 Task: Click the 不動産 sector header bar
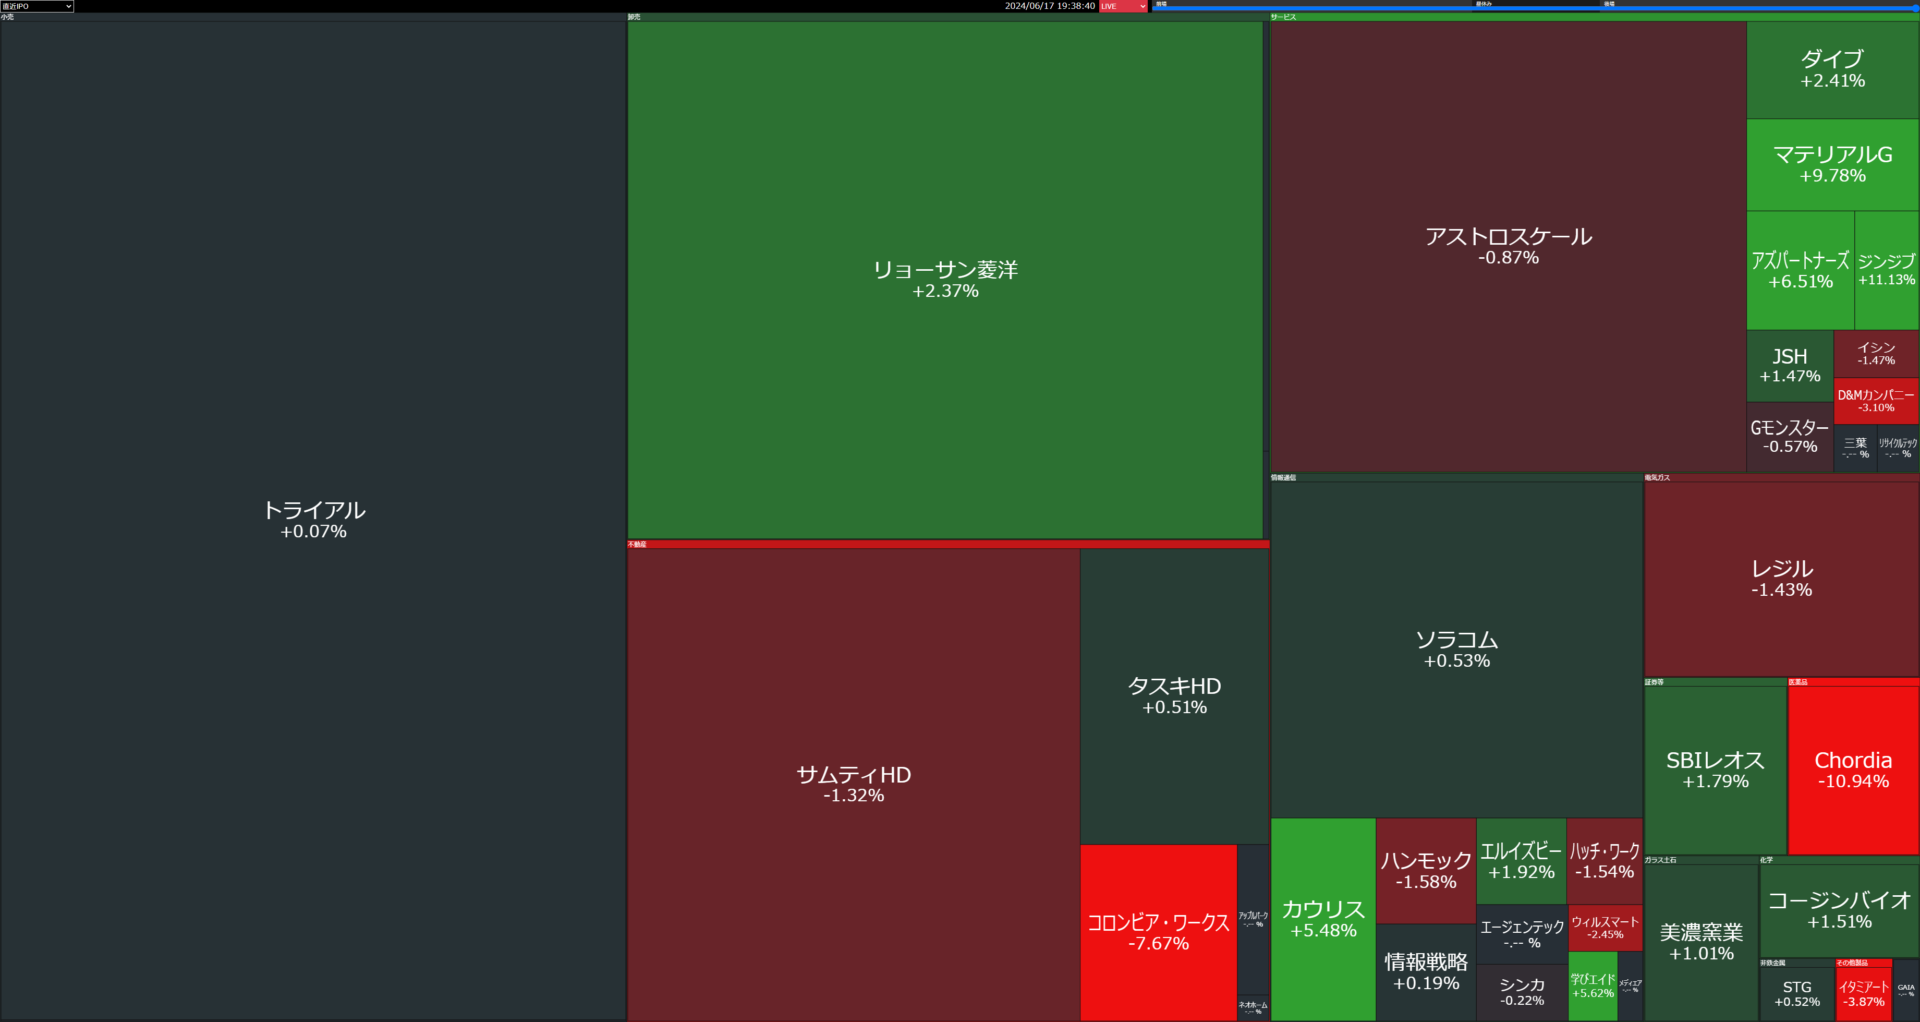948,544
